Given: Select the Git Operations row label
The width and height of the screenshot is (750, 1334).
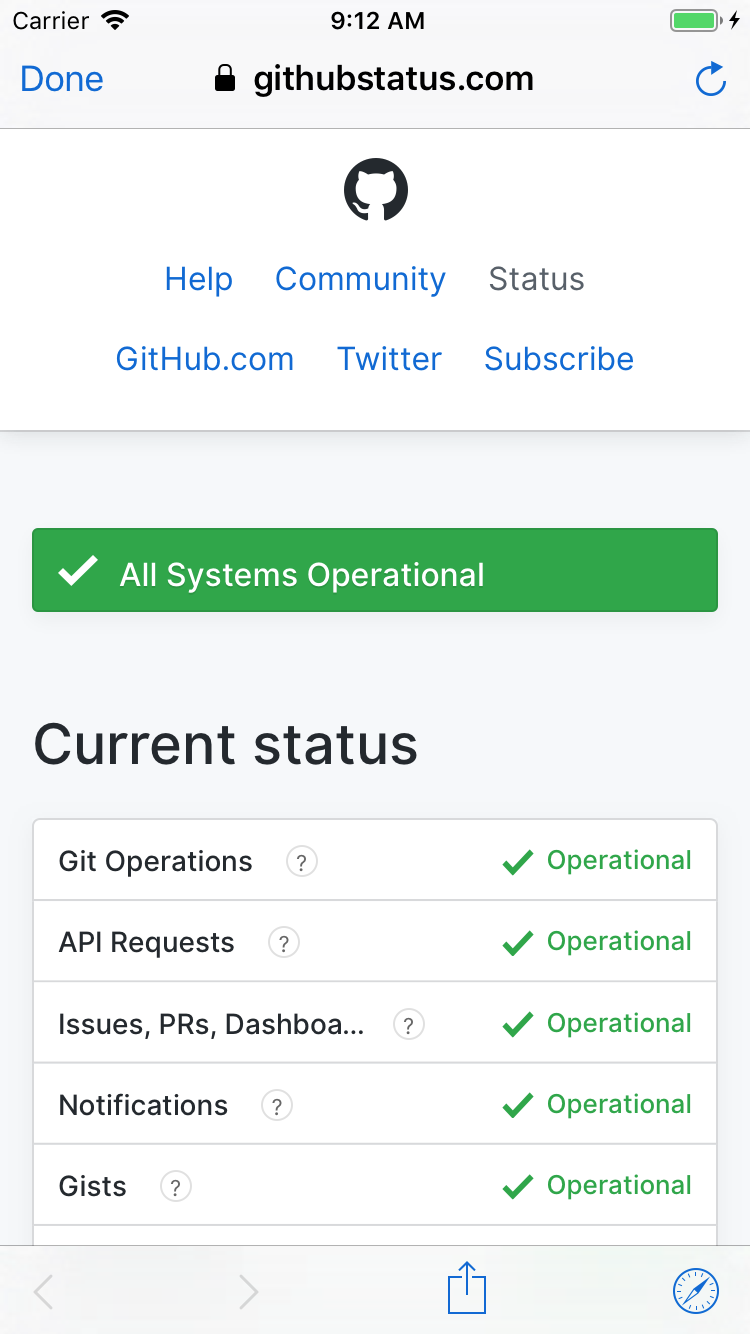Looking at the screenshot, I should 156,861.
